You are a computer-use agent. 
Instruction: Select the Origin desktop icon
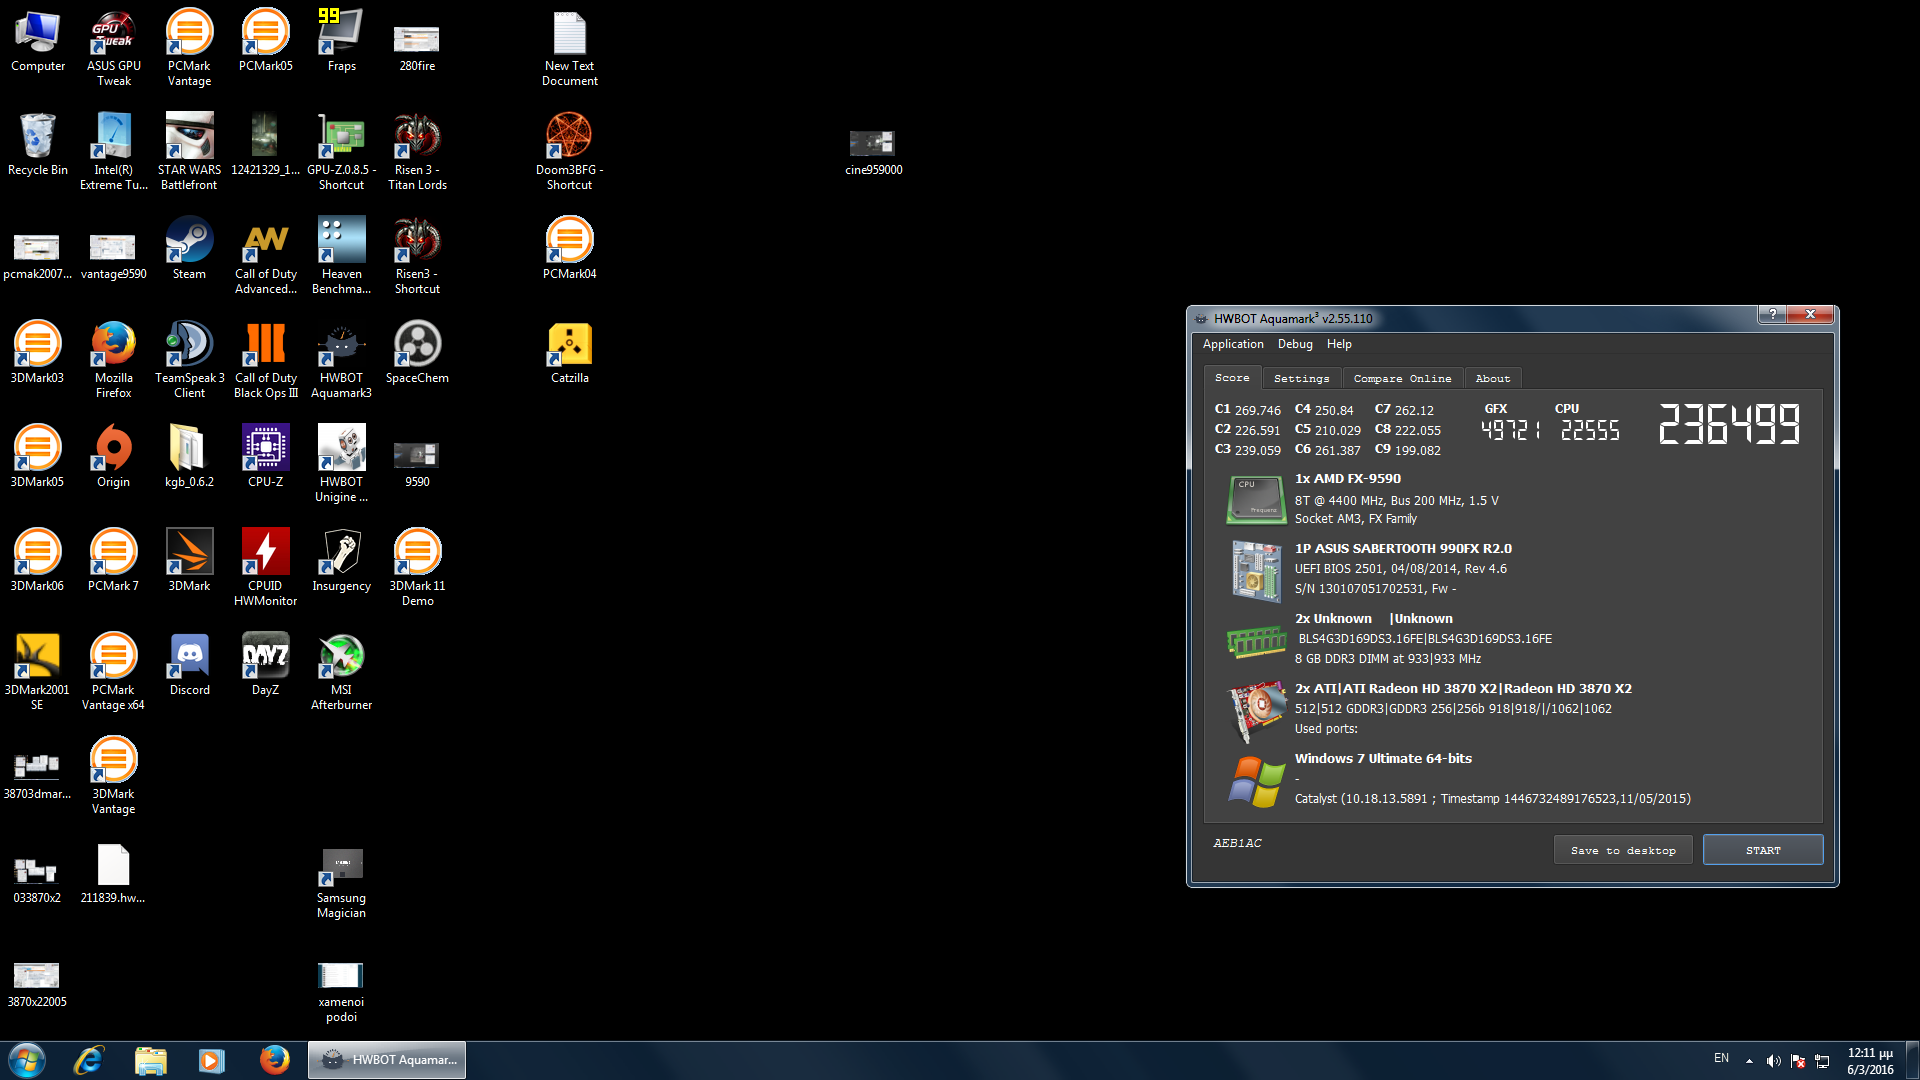[x=113, y=456]
